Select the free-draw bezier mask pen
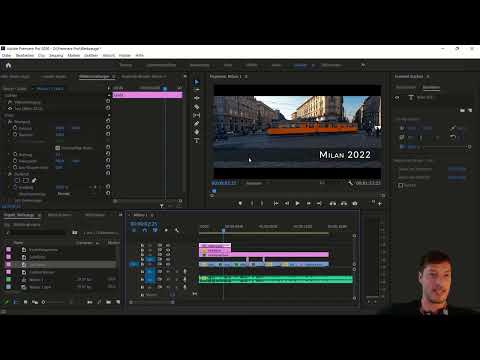The width and height of the screenshot is (480, 360). tap(34, 180)
